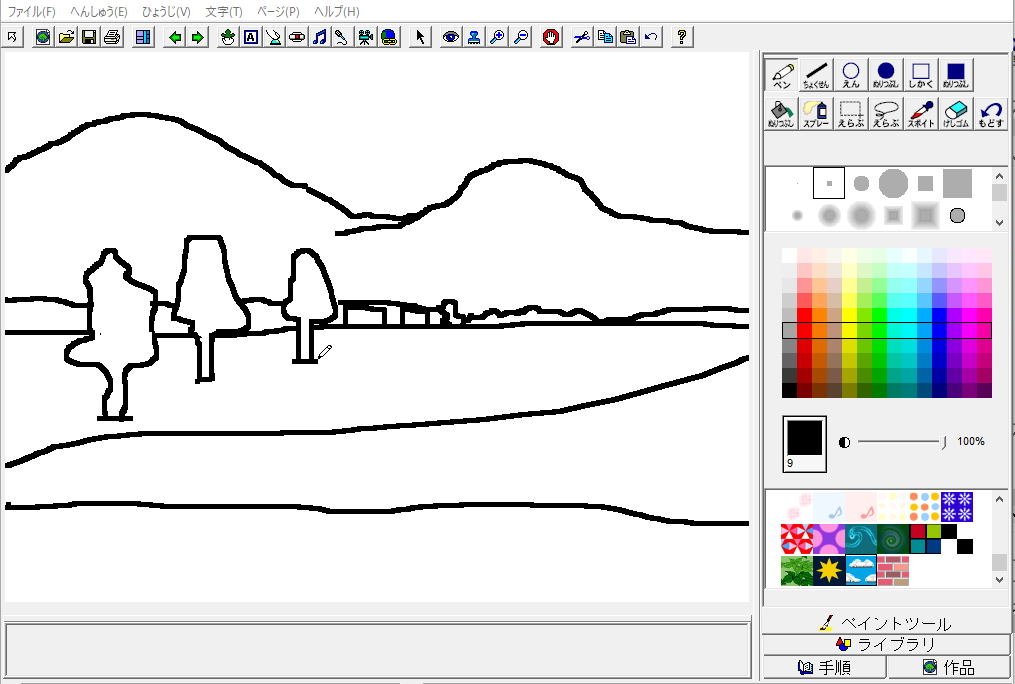This screenshot has height=684, width=1015.
Task: Pick the スプレー spray can tool
Action: [816, 113]
